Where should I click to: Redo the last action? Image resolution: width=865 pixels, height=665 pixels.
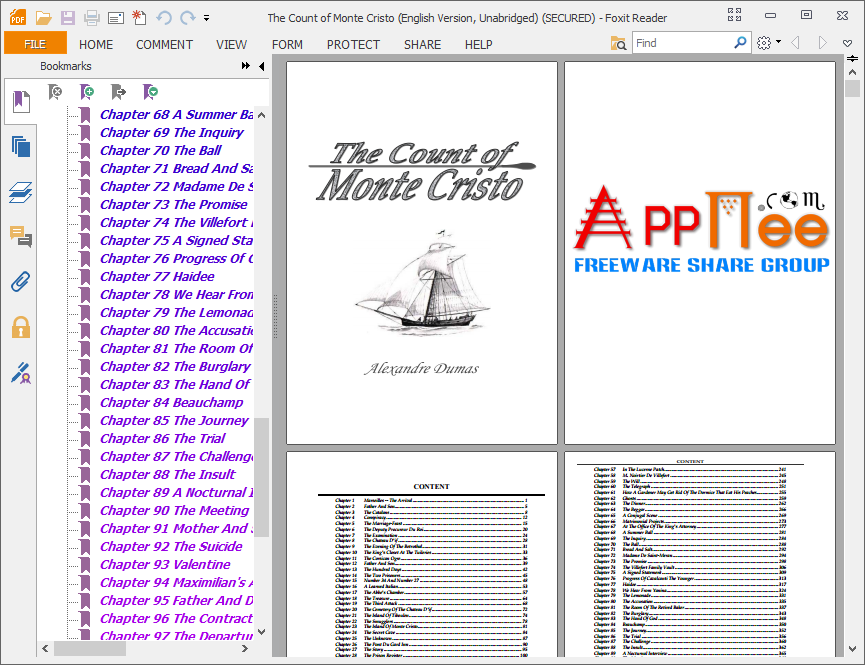click(x=188, y=18)
